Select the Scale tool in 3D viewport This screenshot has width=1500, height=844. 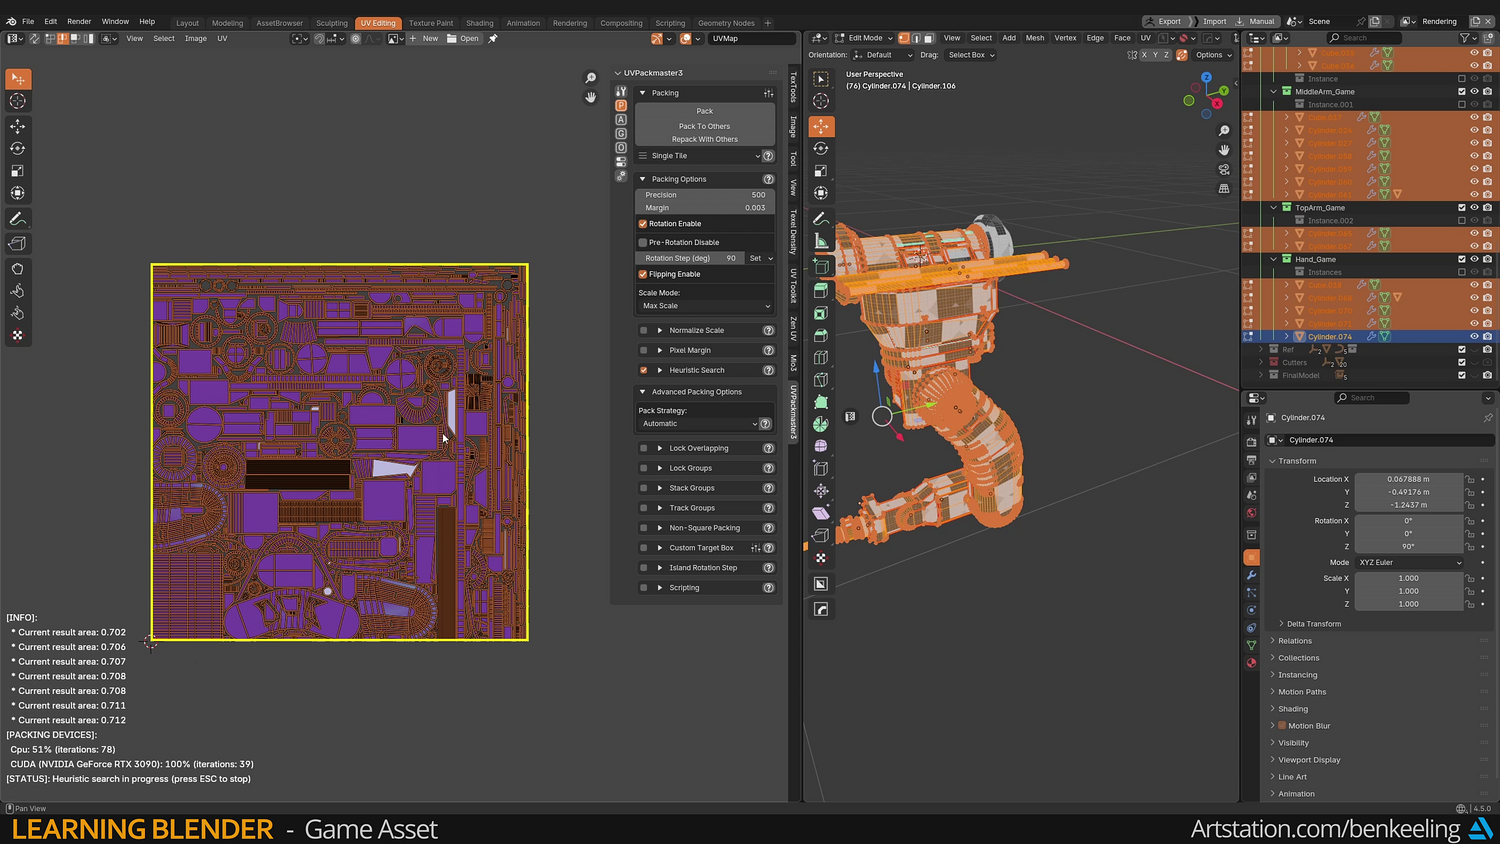tap(821, 170)
